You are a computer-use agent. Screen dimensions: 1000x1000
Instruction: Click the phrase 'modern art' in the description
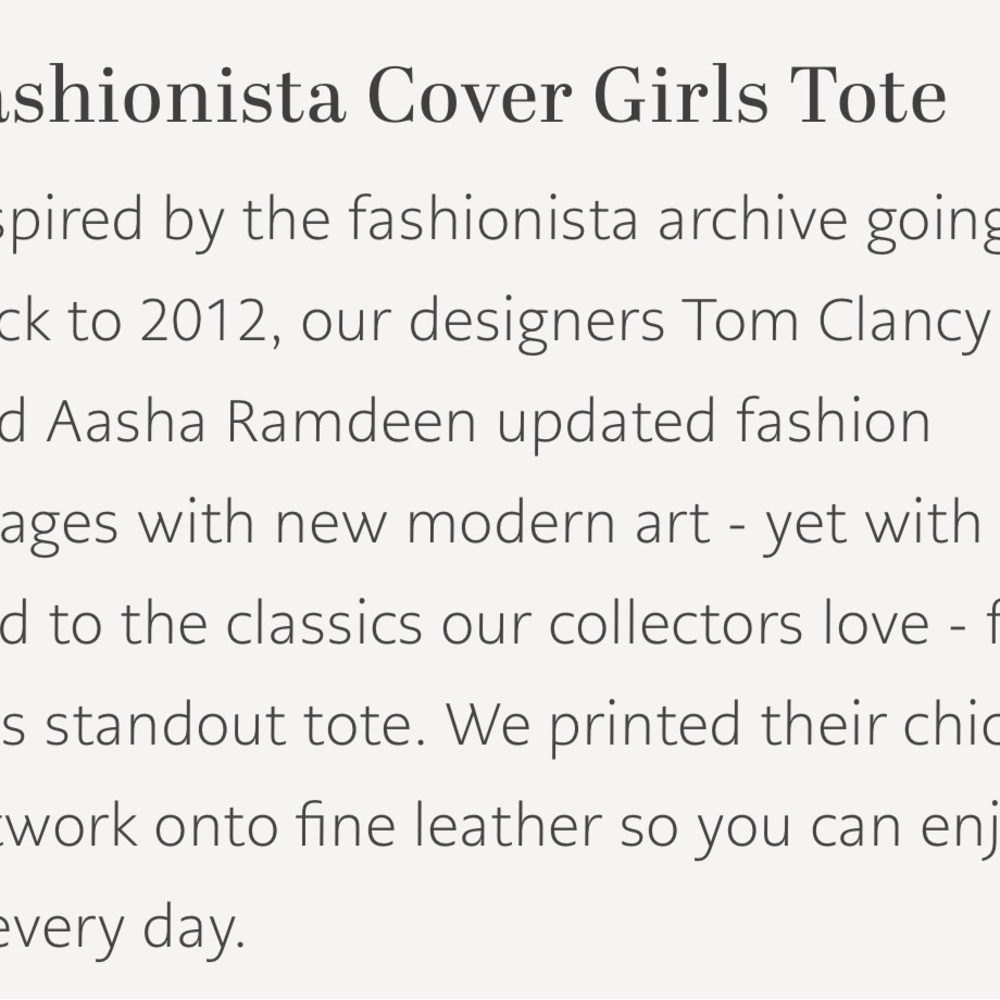[x=558, y=523]
